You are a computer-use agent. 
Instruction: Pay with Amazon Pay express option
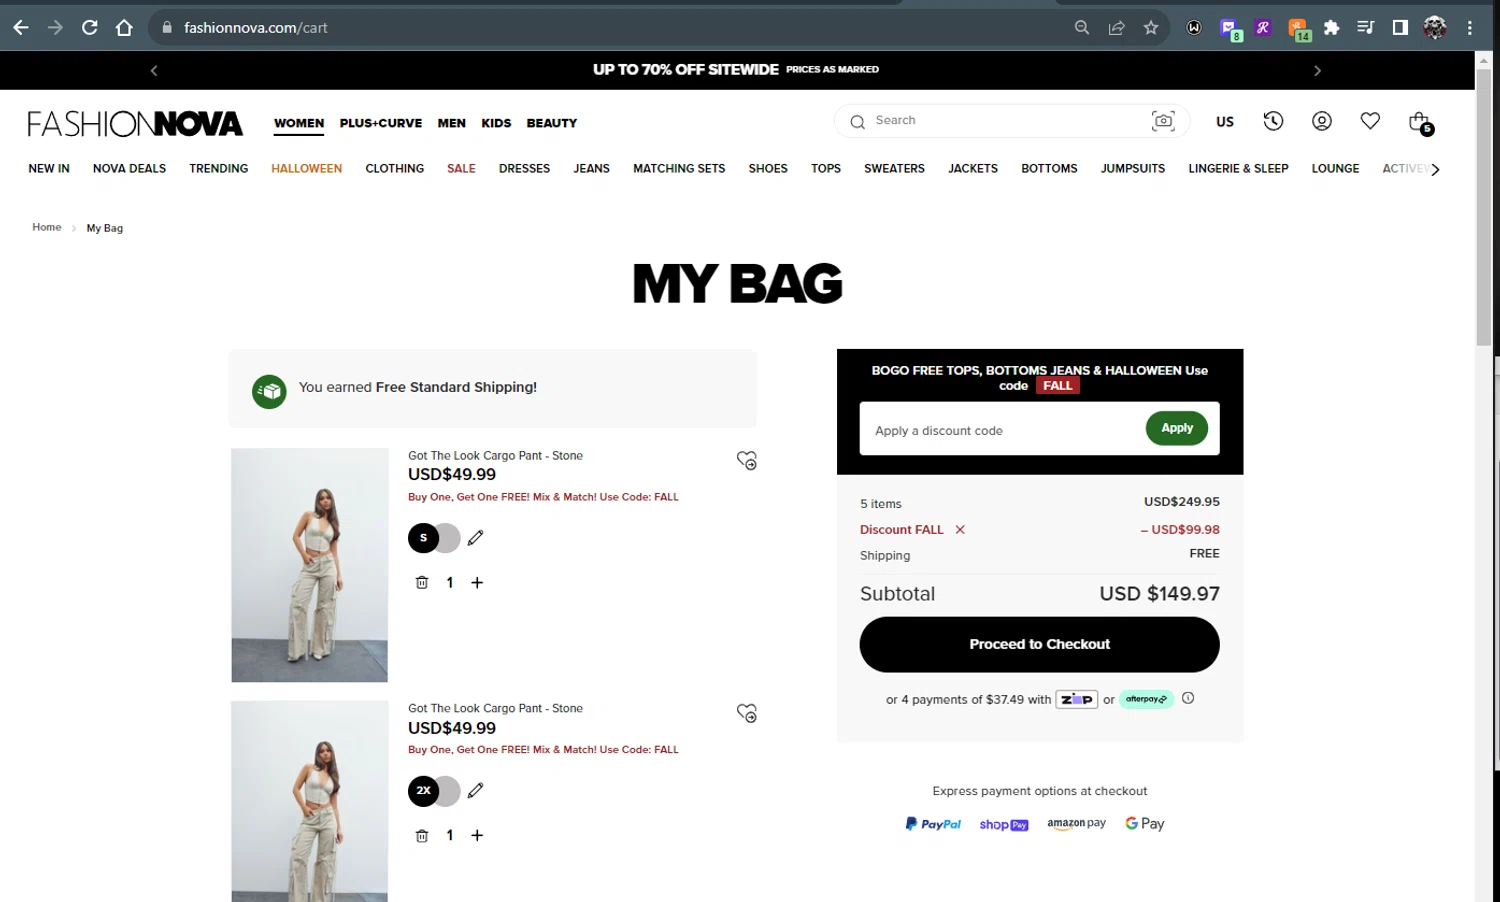(1077, 824)
